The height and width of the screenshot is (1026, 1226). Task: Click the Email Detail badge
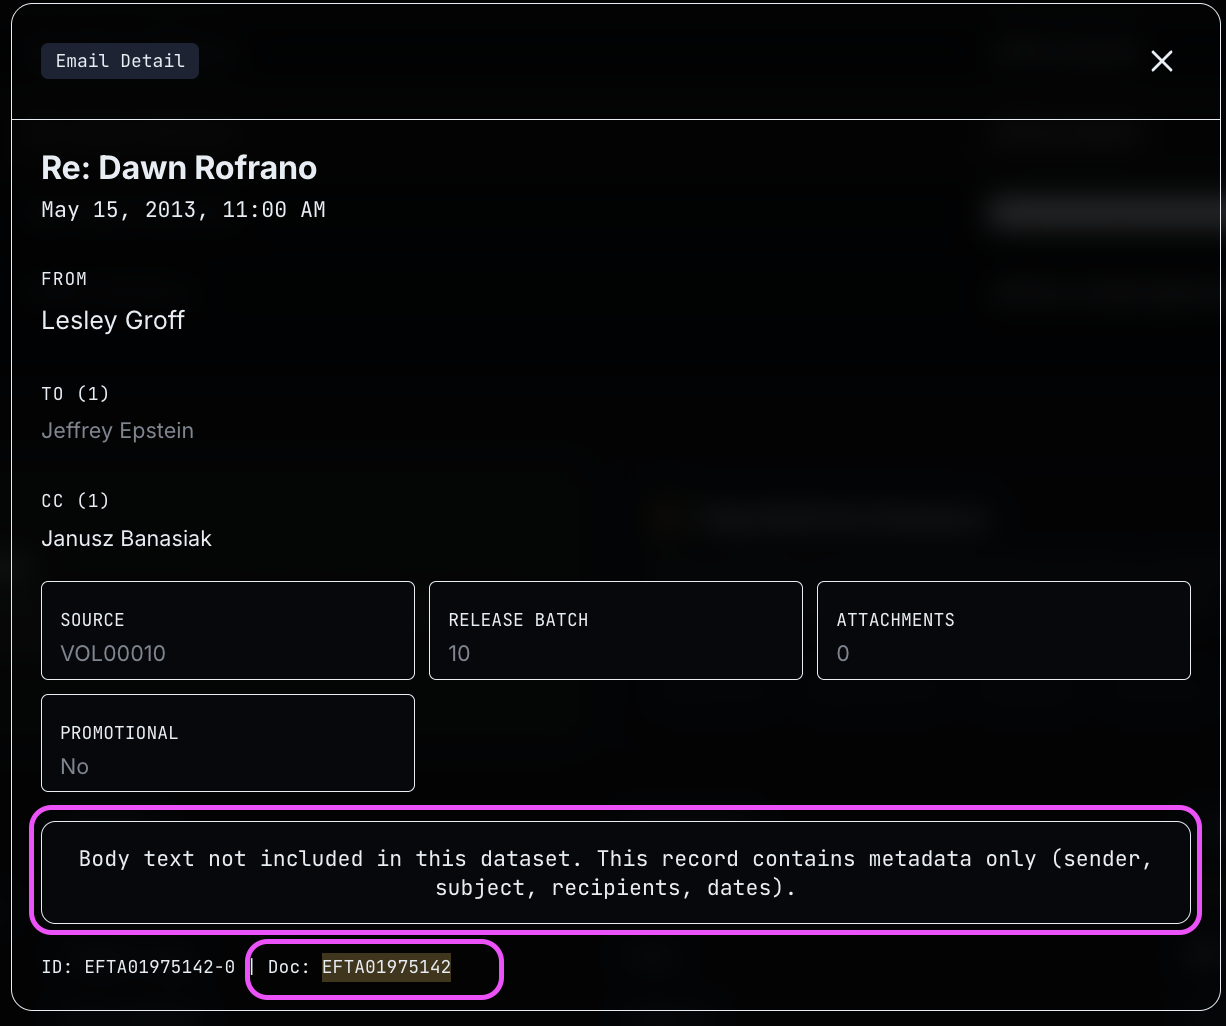(x=120, y=61)
